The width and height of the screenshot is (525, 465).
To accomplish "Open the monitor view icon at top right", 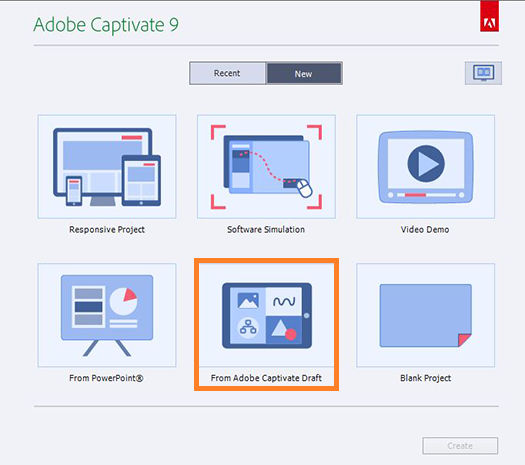I will [483, 73].
